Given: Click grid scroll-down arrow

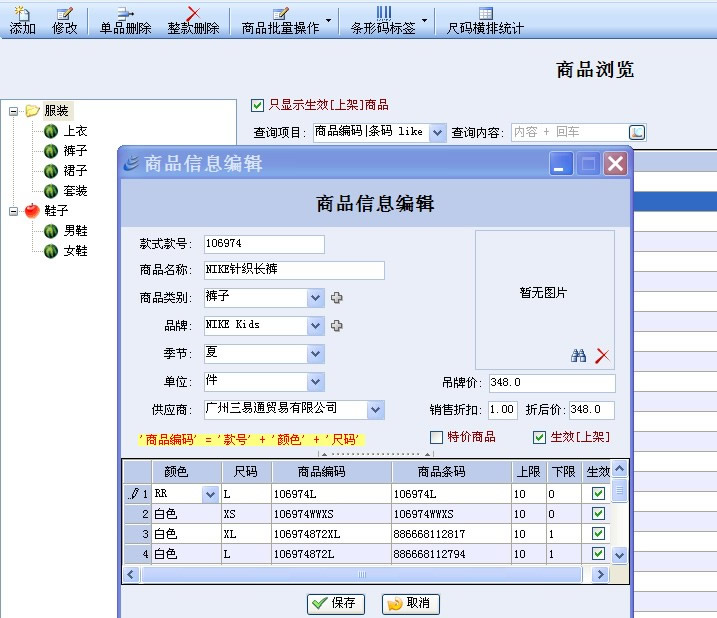Looking at the screenshot, I should click(620, 556).
